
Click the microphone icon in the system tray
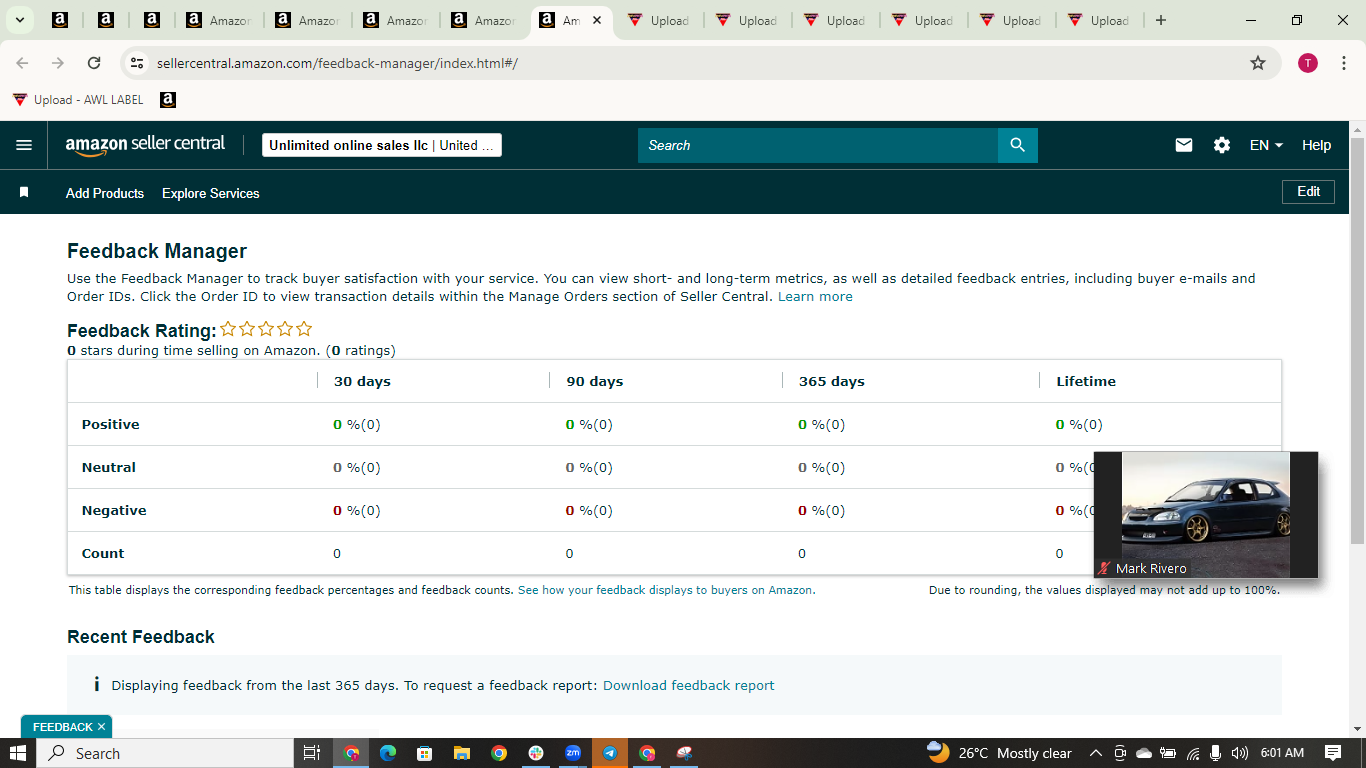pos(1216,753)
